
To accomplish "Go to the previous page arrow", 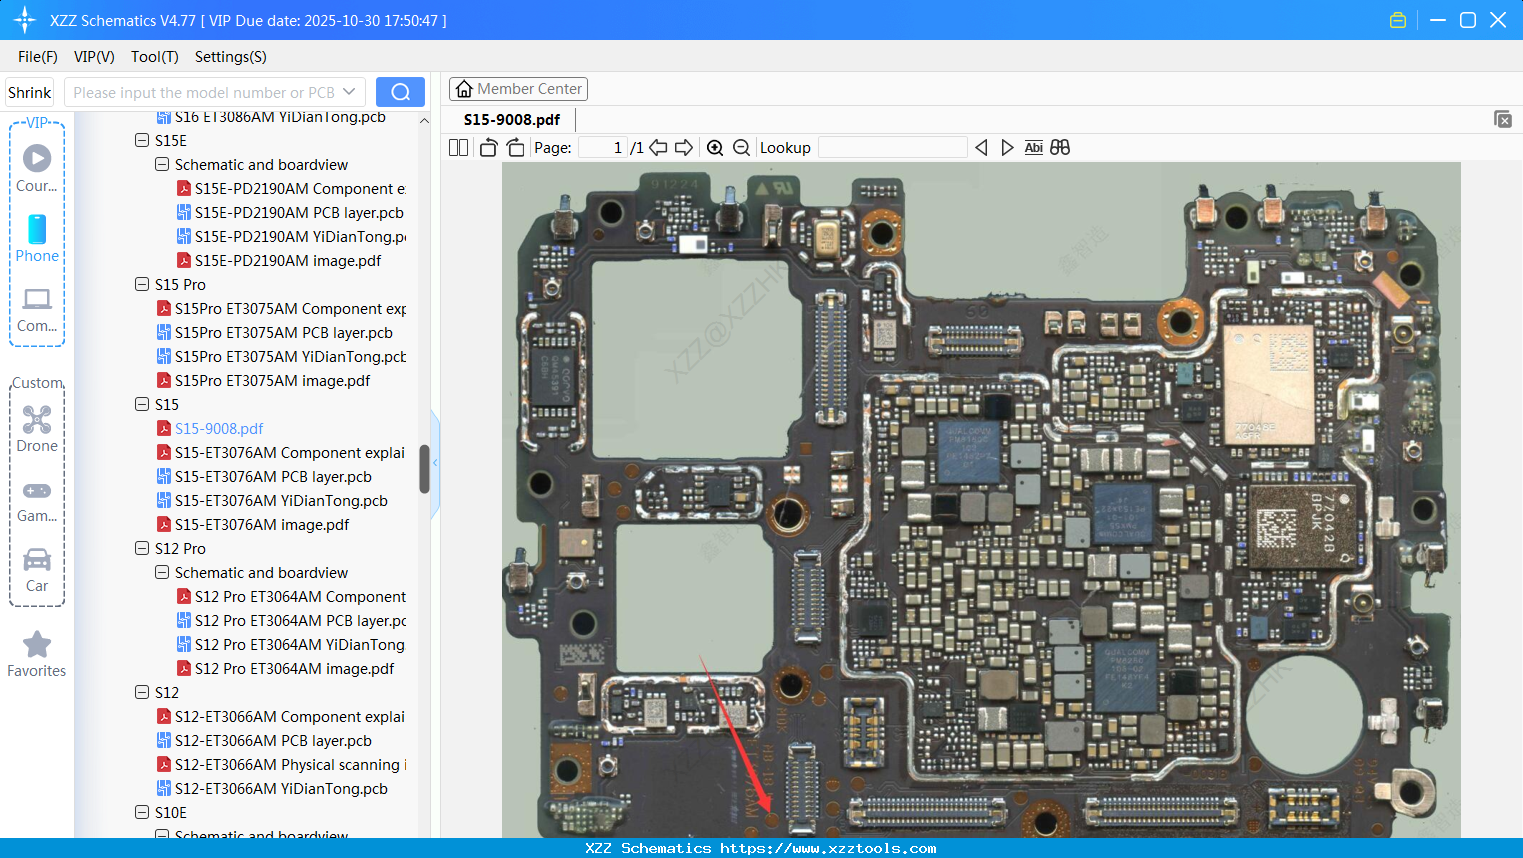I will [x=658, y=148].
